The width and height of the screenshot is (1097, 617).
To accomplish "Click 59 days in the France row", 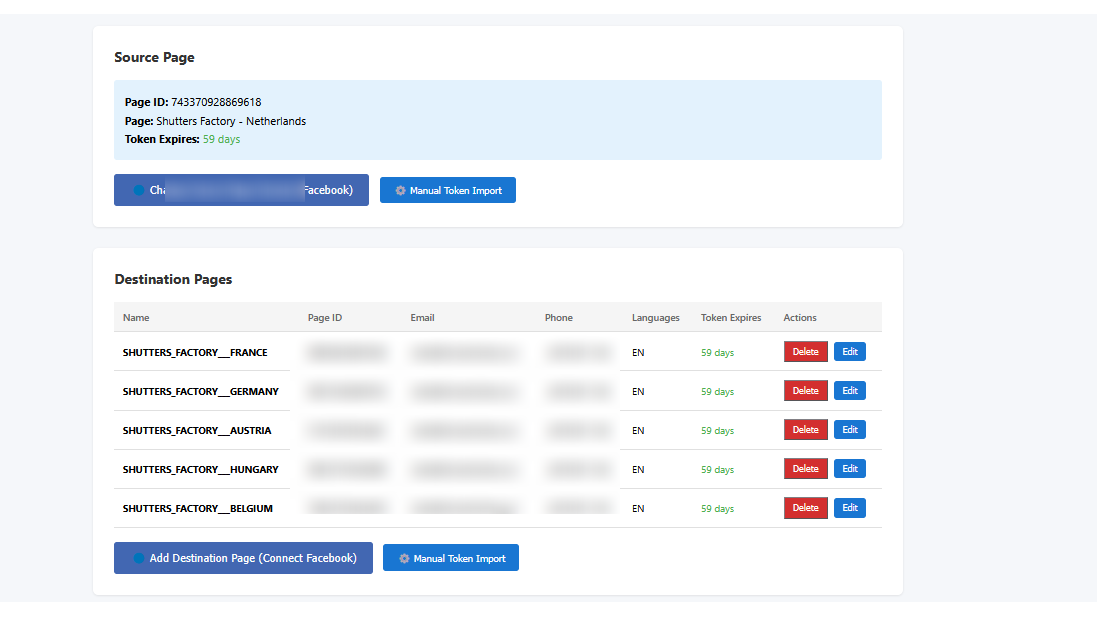I will [x=717, y=353].
